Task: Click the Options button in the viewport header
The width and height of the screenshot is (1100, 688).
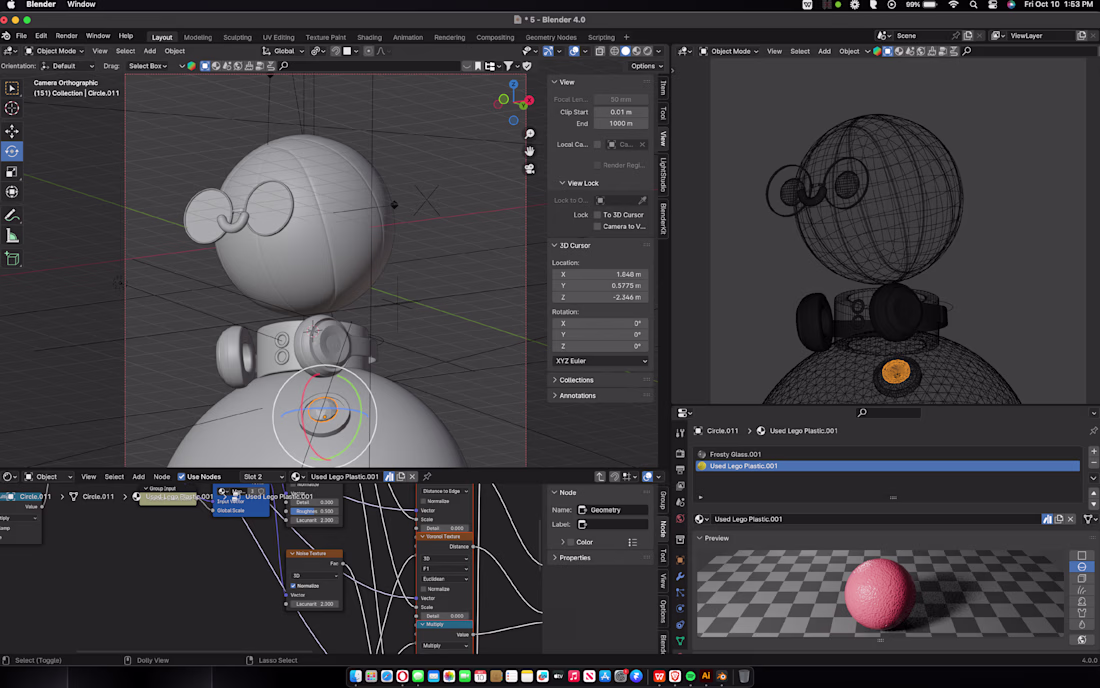Action: click(x=645, y=66)
